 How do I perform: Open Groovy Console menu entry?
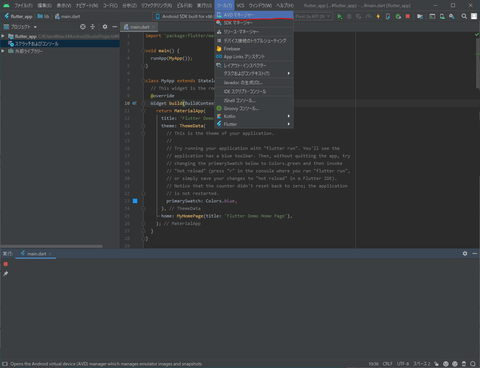pos(254,108)
